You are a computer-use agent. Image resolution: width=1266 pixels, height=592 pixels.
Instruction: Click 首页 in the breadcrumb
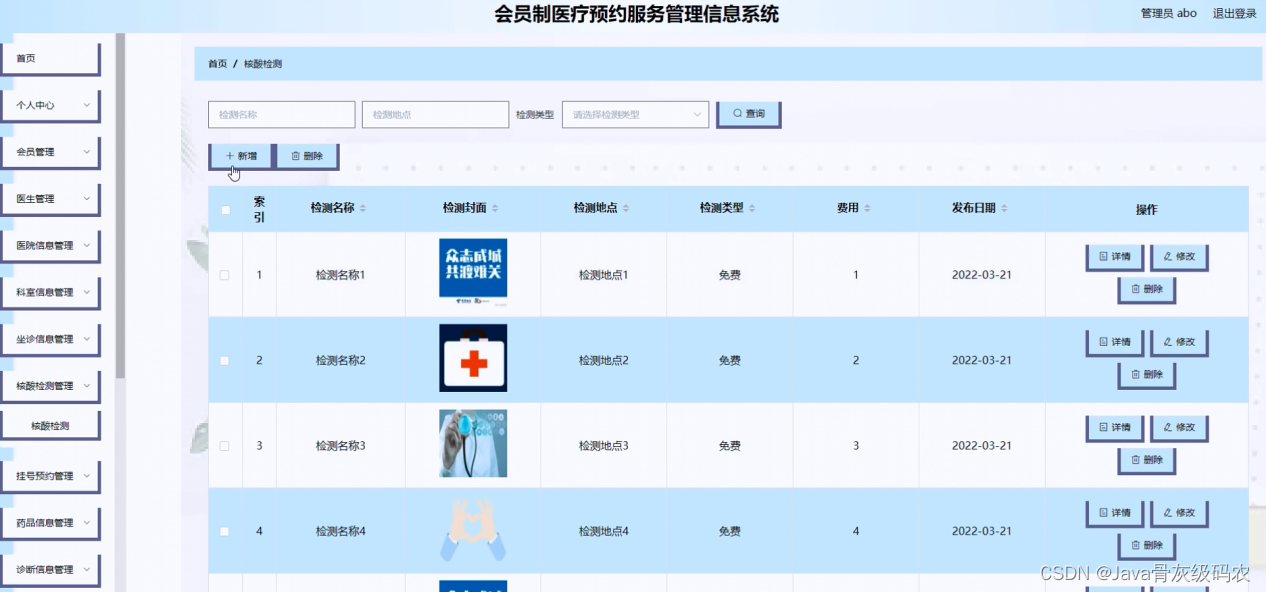click(217, 64)
